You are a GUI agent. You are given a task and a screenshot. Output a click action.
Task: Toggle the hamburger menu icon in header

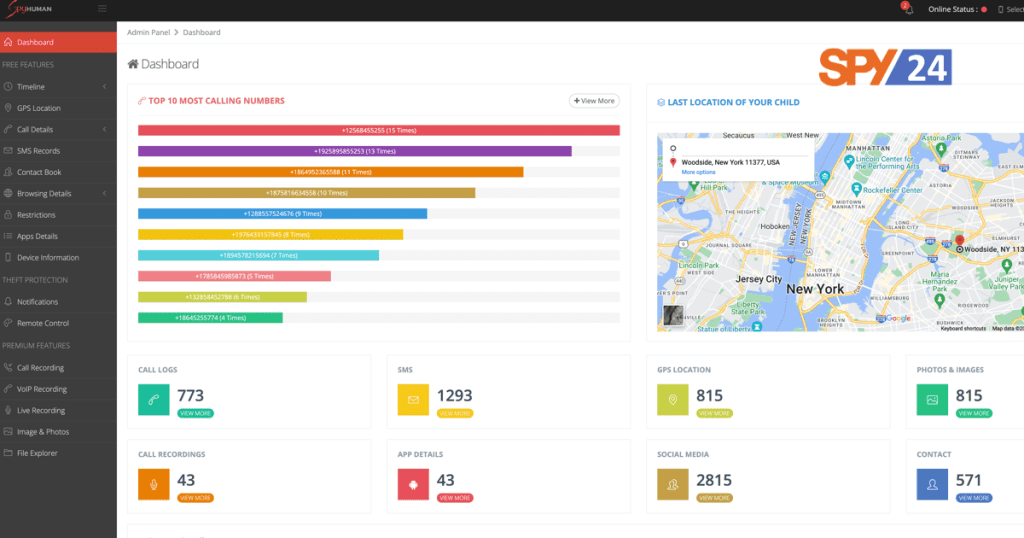103,8
